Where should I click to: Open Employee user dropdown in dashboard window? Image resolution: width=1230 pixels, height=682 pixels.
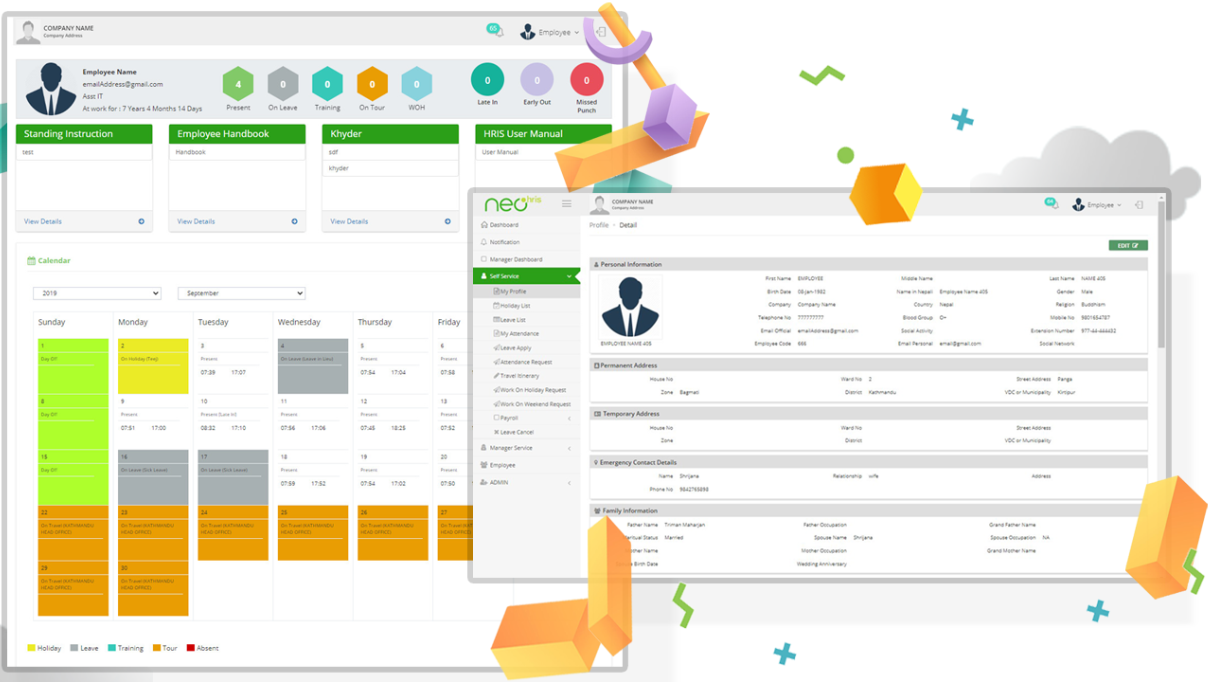click(x=549, y=32)
